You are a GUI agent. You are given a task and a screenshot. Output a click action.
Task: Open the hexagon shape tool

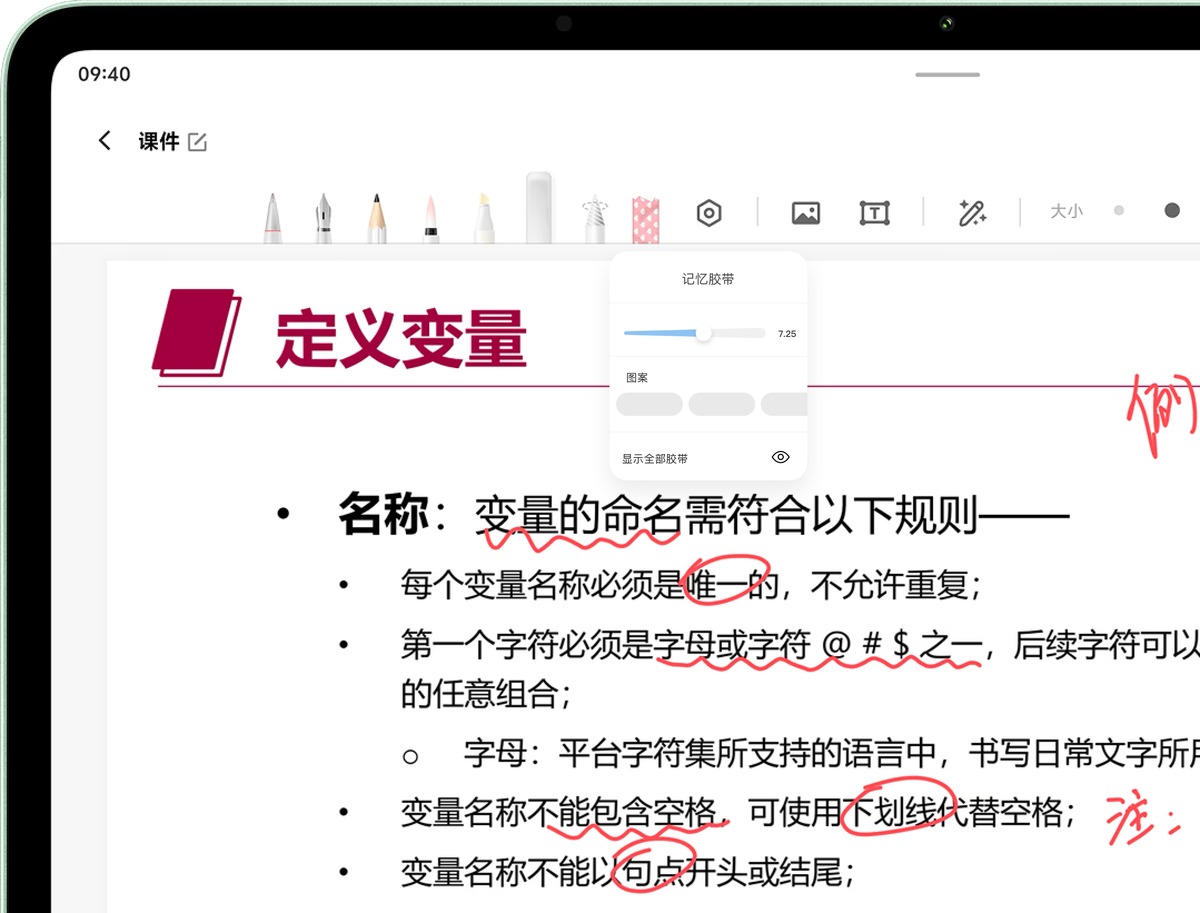(x=709, y=212)
